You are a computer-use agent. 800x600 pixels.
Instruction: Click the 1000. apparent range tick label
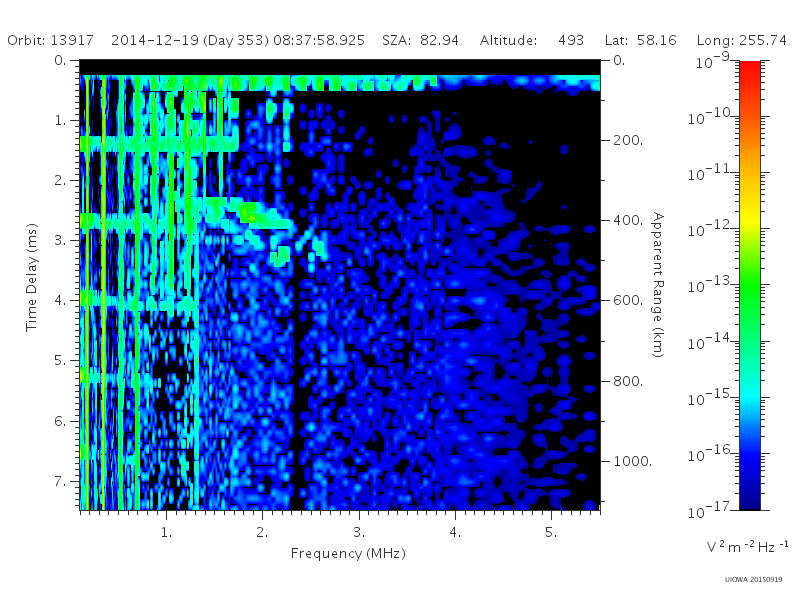coord(633,461)
